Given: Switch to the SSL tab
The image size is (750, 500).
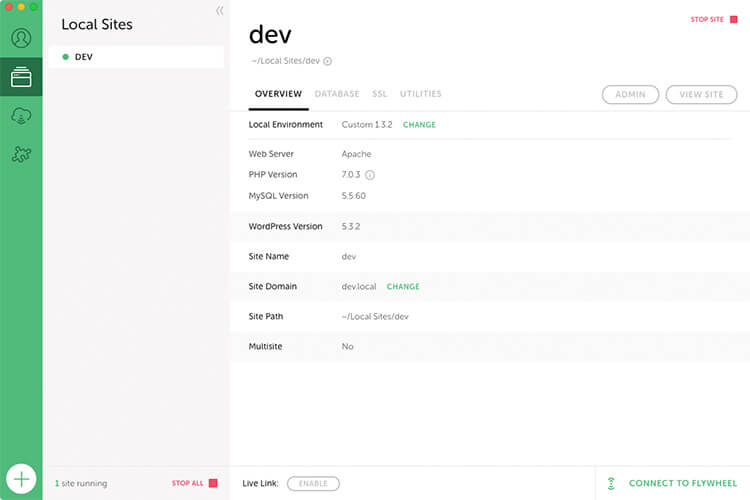Looking at the screenshot, I should coord(379,94).
